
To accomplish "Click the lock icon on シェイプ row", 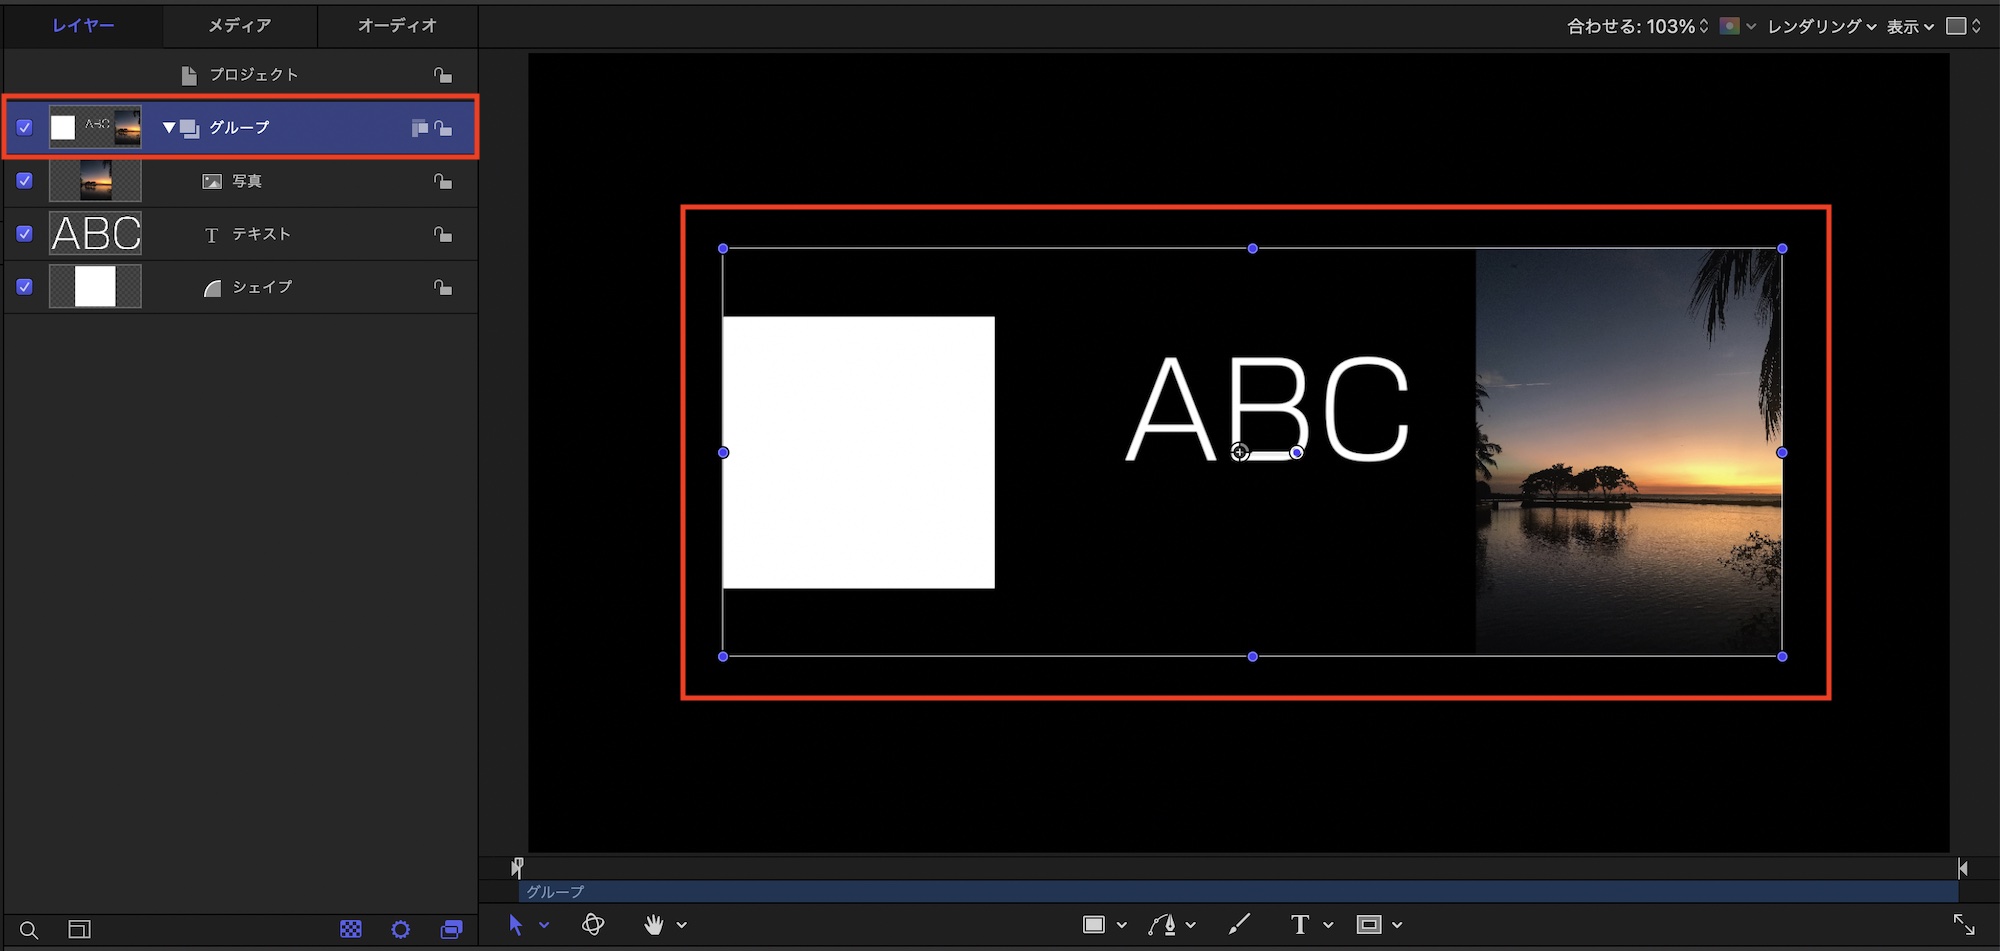I will pyautogui.click(x=442, y=287).
